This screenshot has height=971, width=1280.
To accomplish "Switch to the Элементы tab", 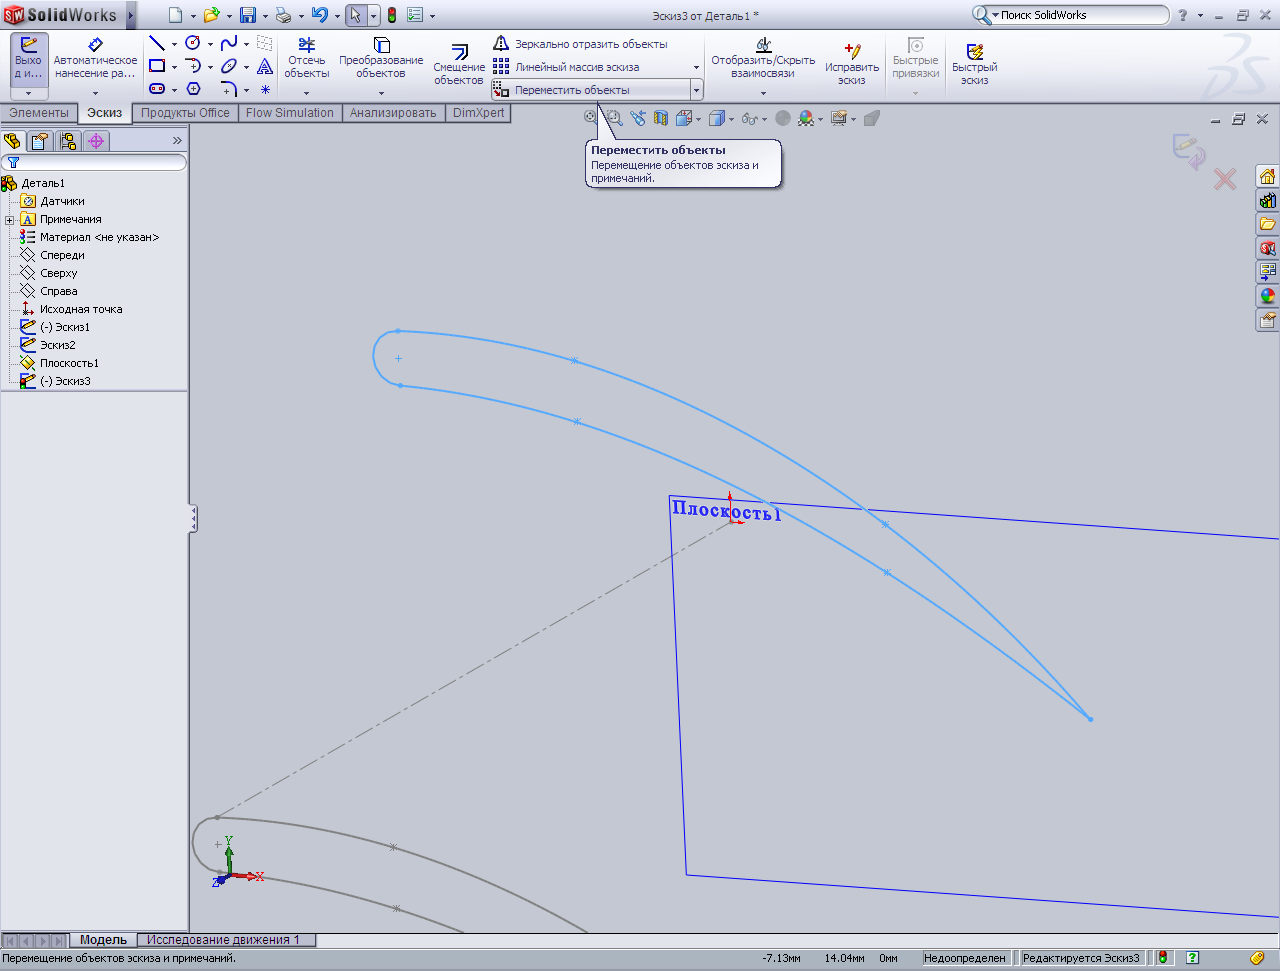I will 39,113.
